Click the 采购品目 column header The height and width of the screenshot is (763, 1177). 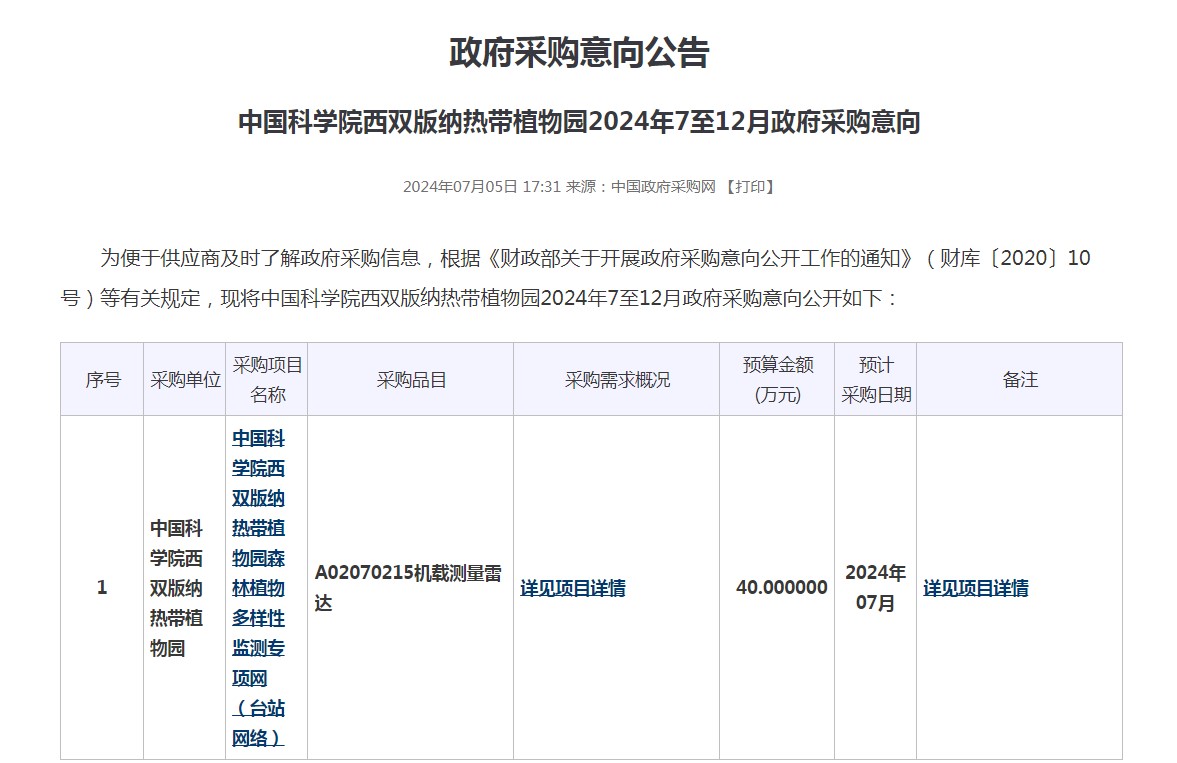coord(411,380)
